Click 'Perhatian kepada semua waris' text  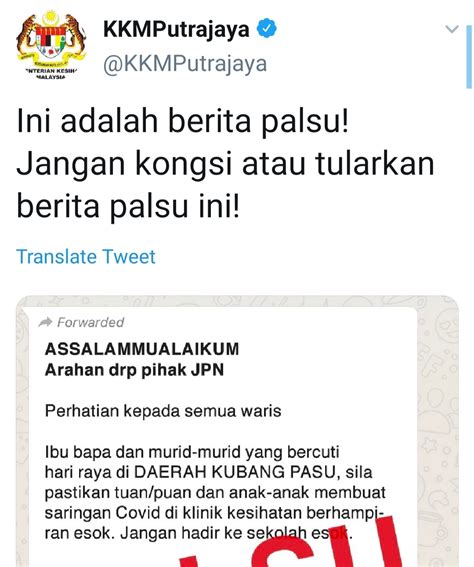tap(163, 411)
